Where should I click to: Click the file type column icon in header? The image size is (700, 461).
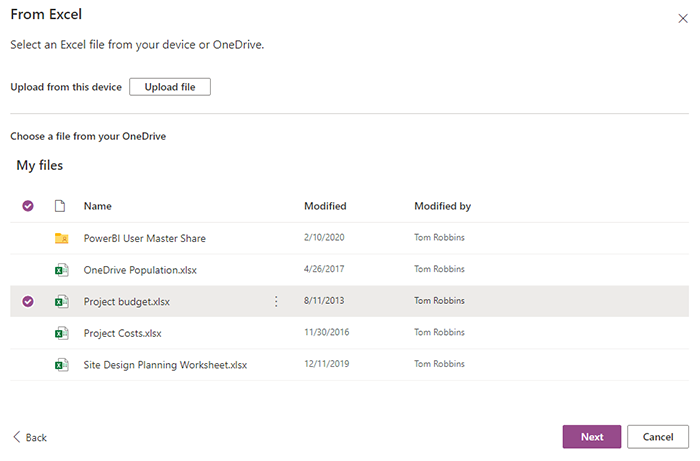[60, 206]
